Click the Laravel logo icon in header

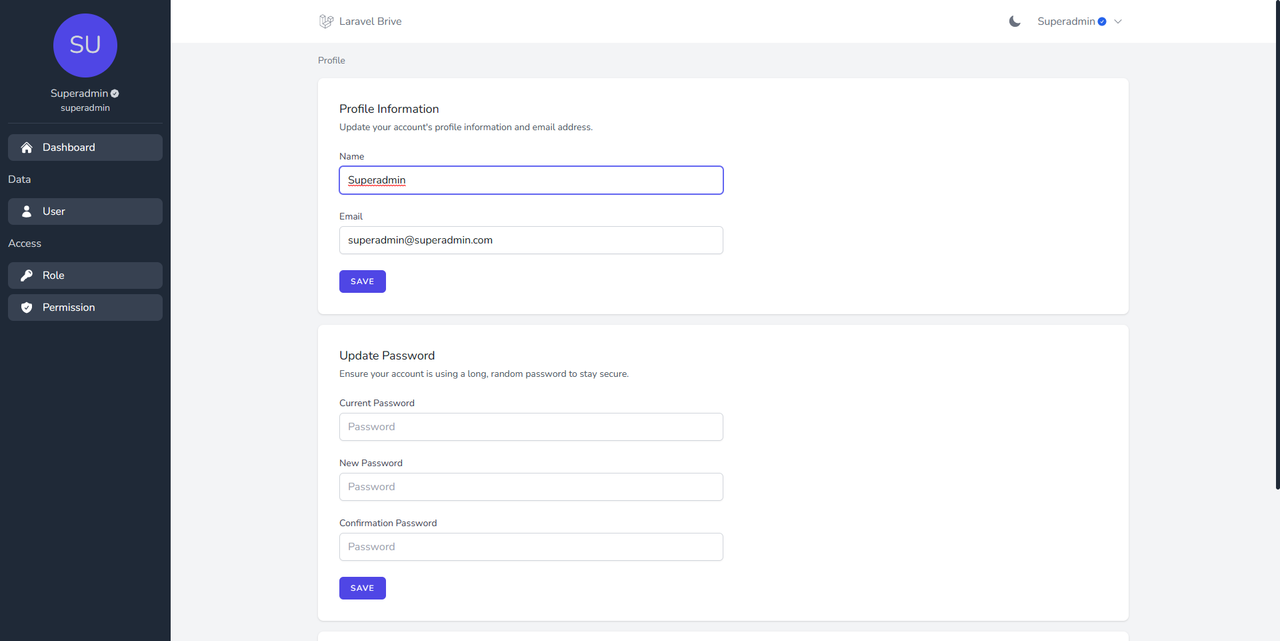click(x=325, y=21)
